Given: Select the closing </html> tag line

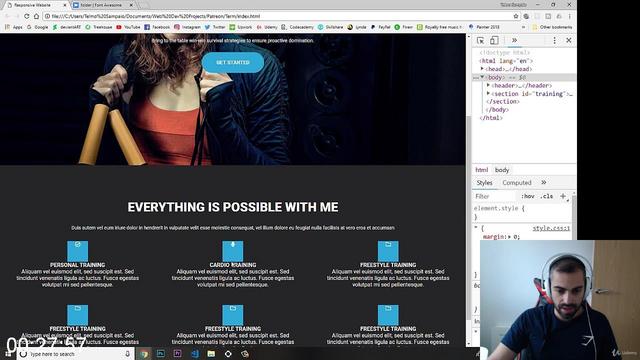Looking at the screenshot, I should coord(491,118).
